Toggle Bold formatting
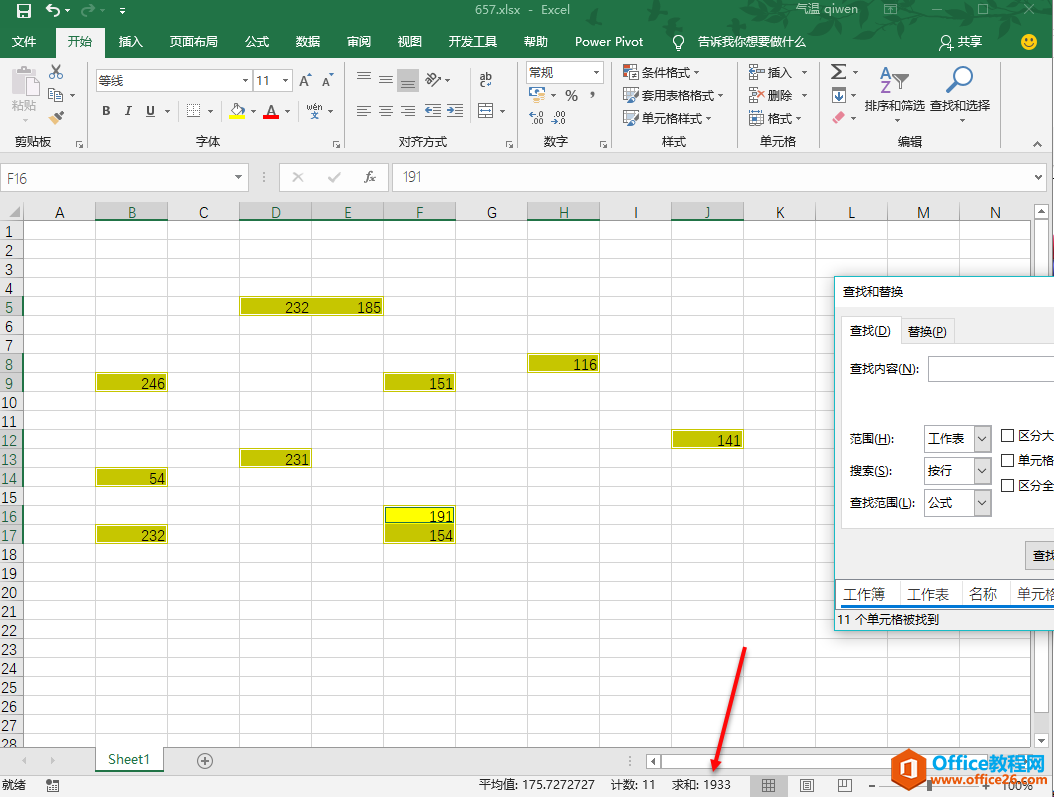1054x797 pixels. 106,111
